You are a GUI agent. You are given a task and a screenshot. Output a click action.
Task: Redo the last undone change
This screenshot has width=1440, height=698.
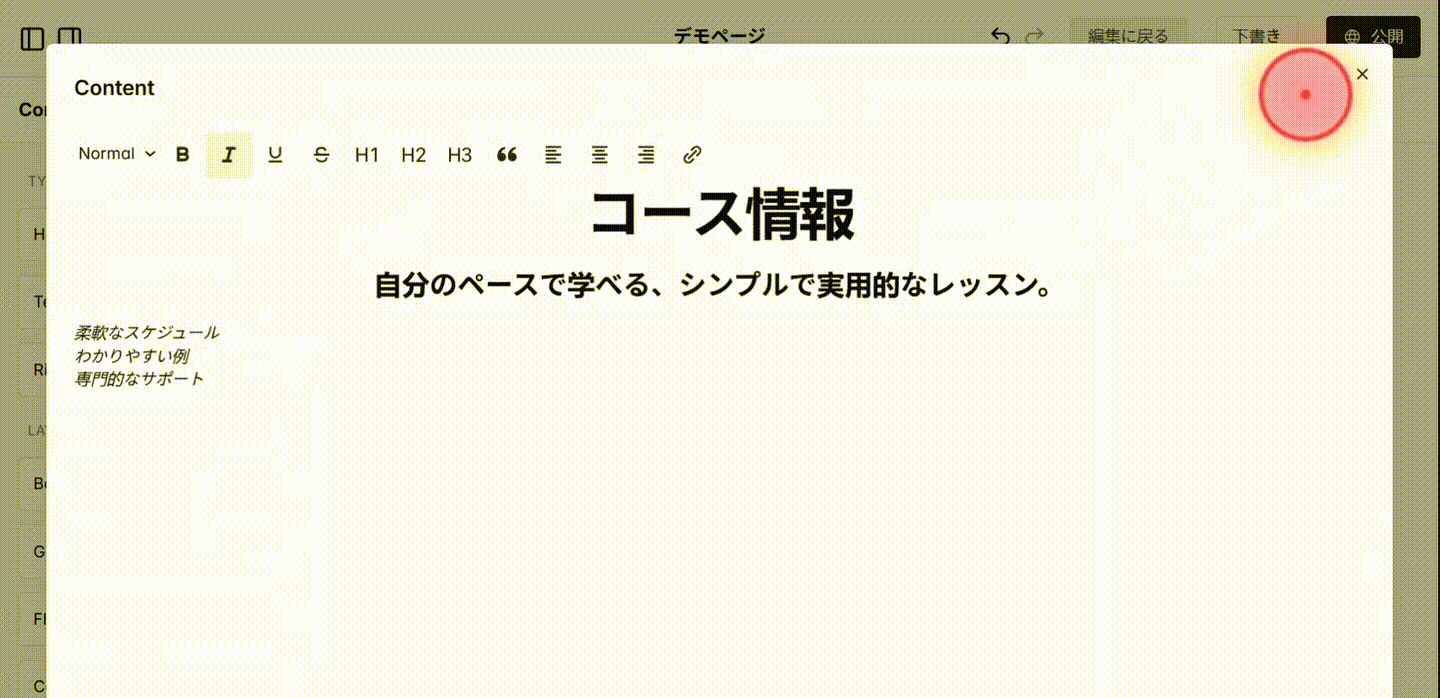(x=1034, y=36)
